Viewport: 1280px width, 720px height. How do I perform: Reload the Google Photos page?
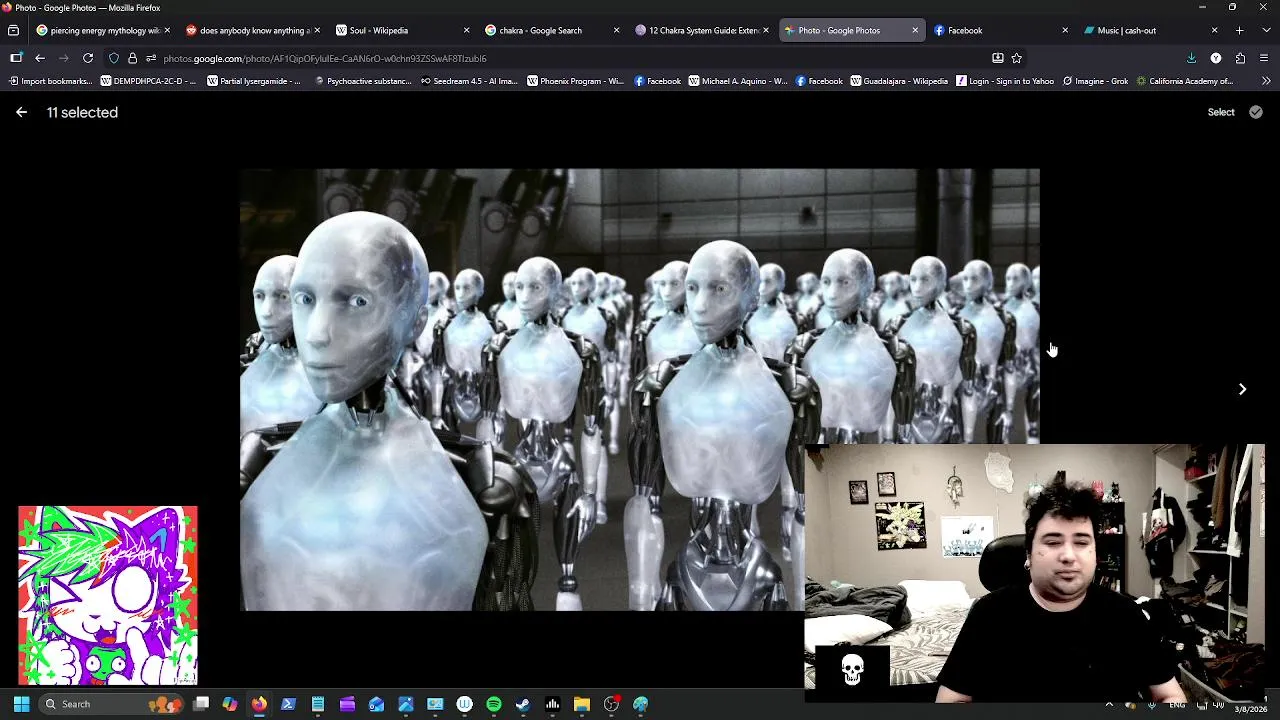pos(88,58)
